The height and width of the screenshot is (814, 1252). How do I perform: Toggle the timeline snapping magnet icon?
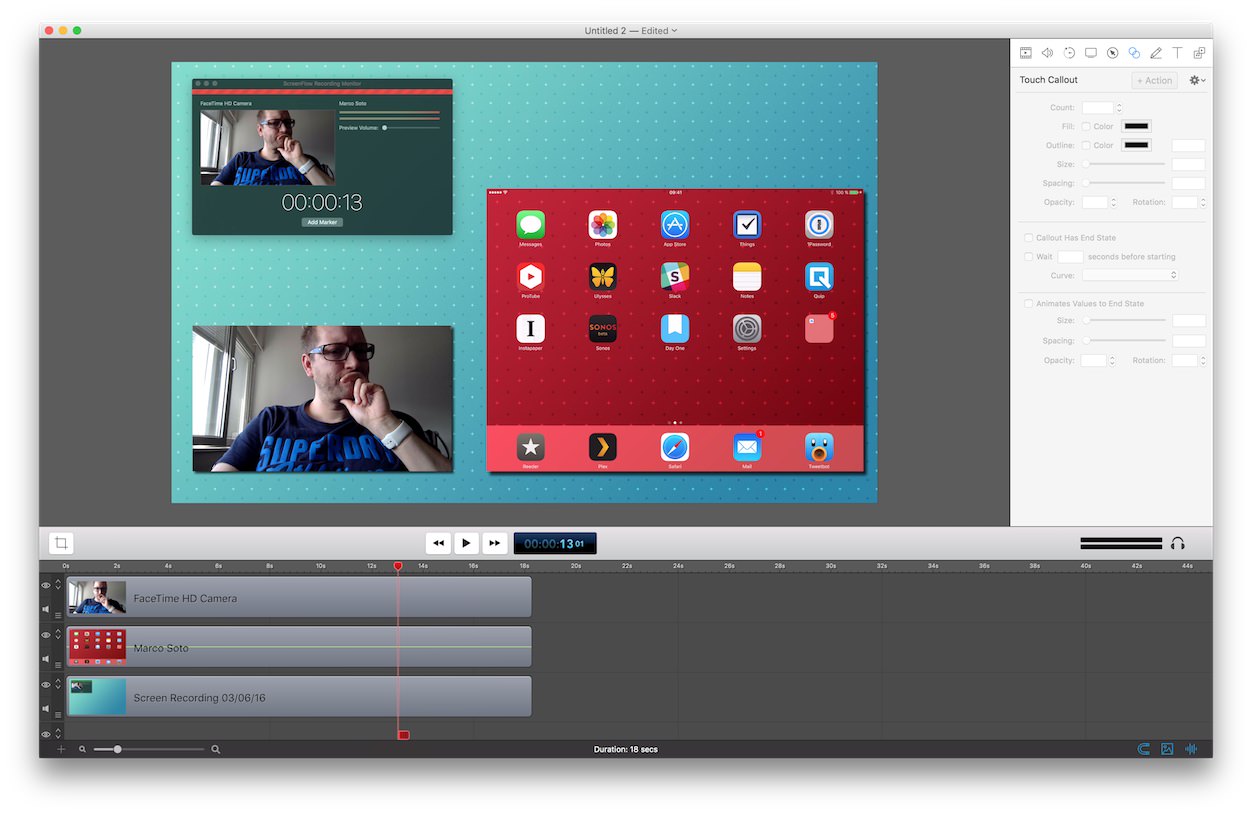coord(1144,749)
